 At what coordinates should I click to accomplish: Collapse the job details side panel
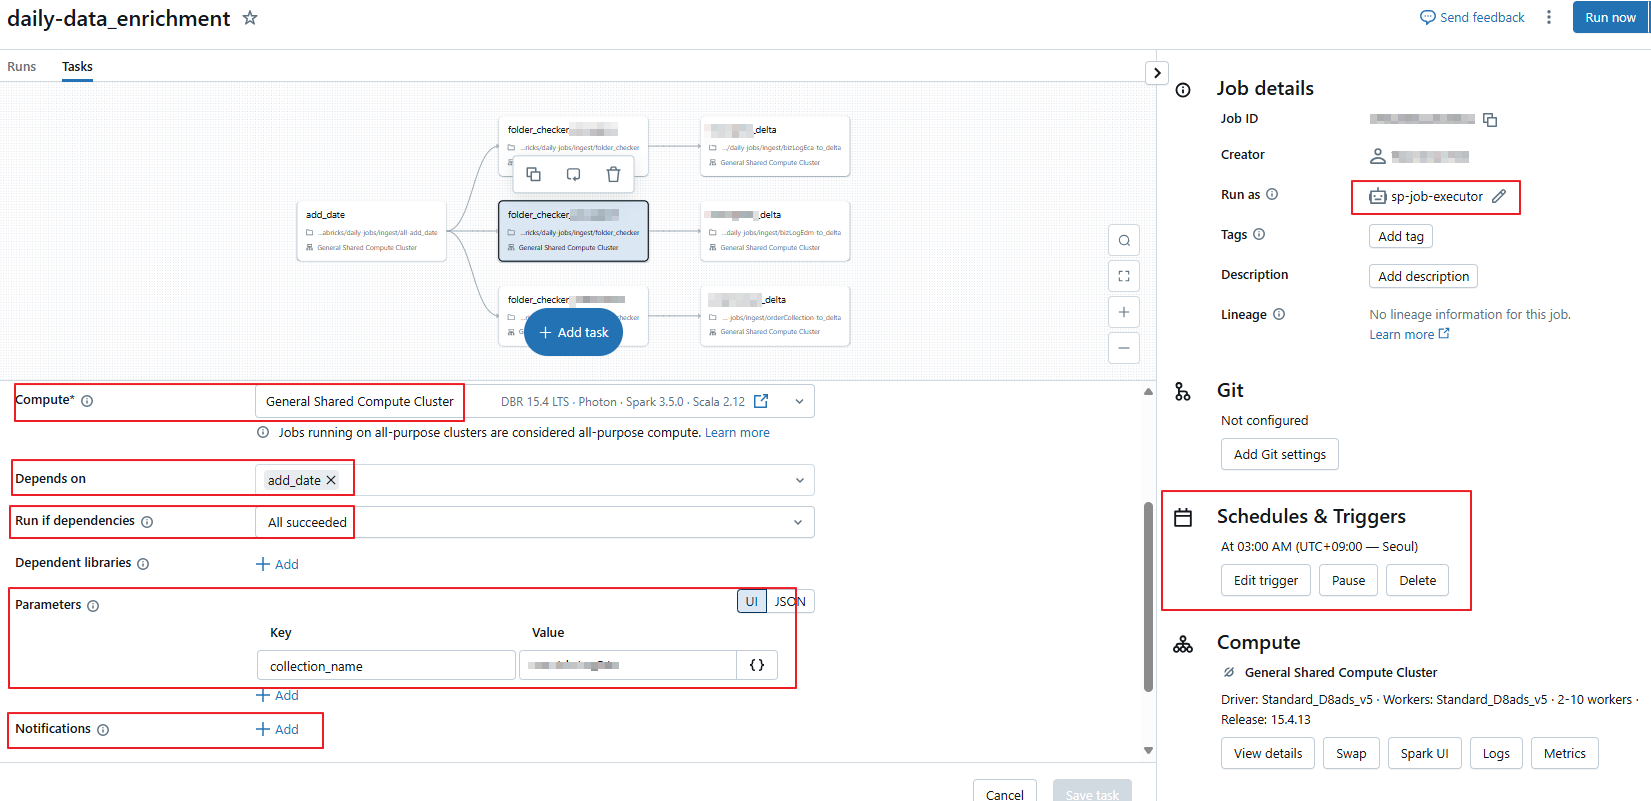point(1157,73)
